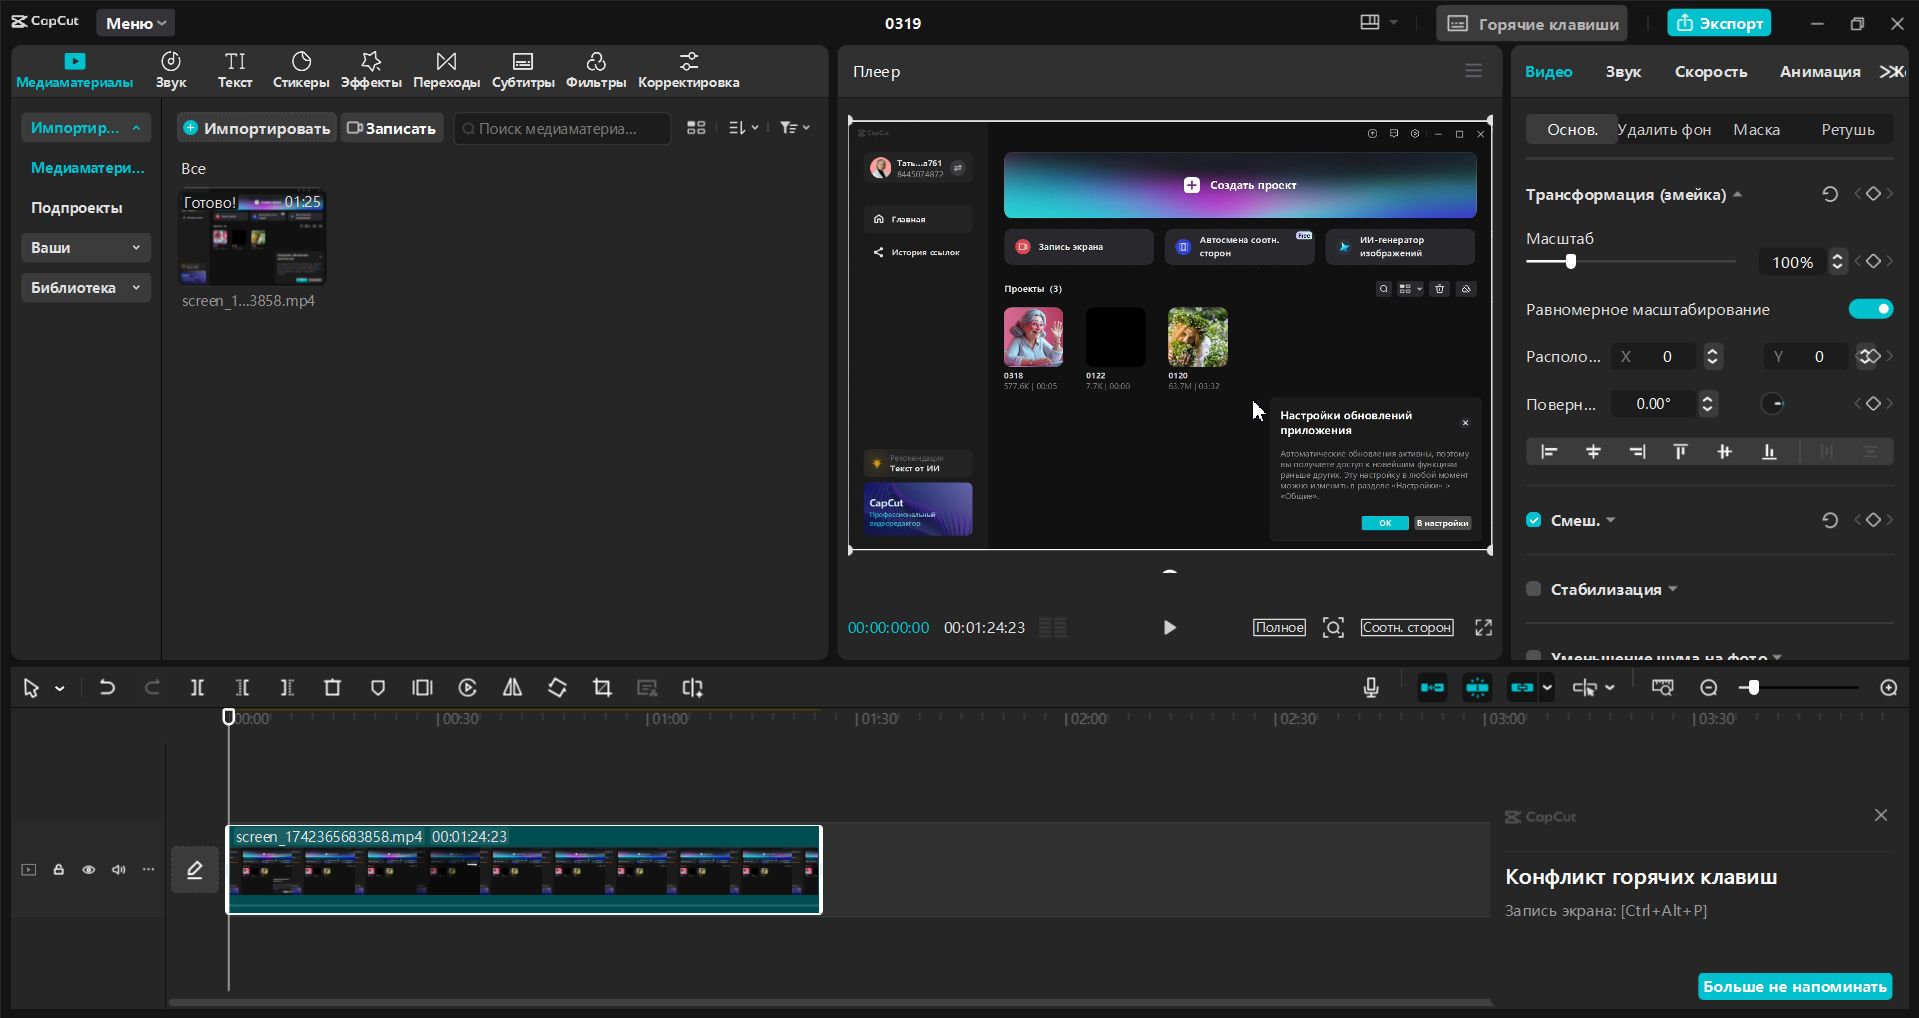
Task: Open the media filter dropdown
Action: point(795,128)
